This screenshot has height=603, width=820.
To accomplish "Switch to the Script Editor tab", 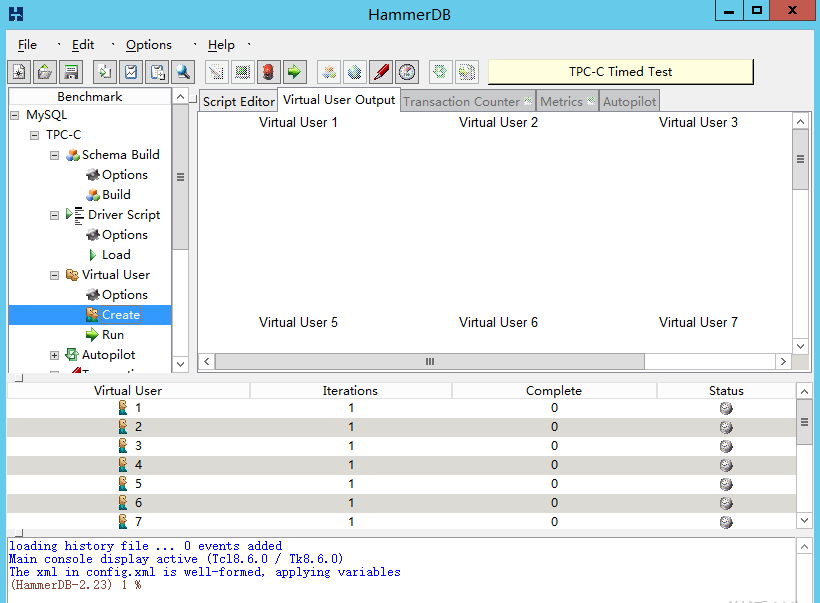I will click(x=240, y=101).
